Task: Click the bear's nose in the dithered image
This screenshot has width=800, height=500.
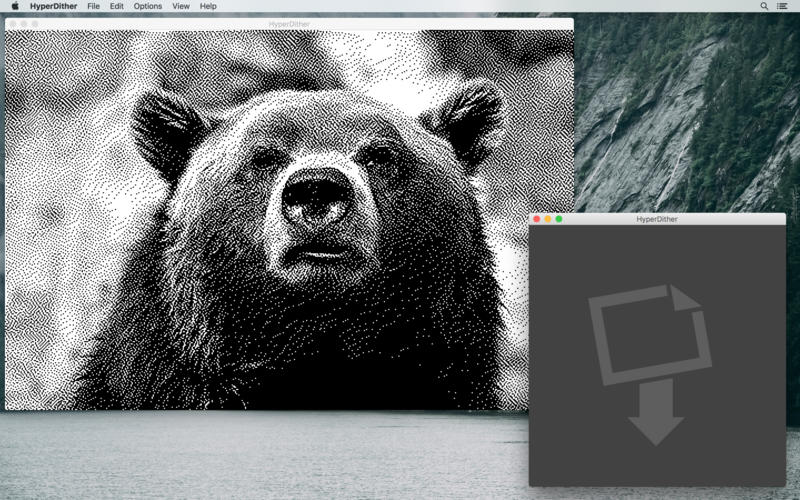Action: (x=314, y=196)
